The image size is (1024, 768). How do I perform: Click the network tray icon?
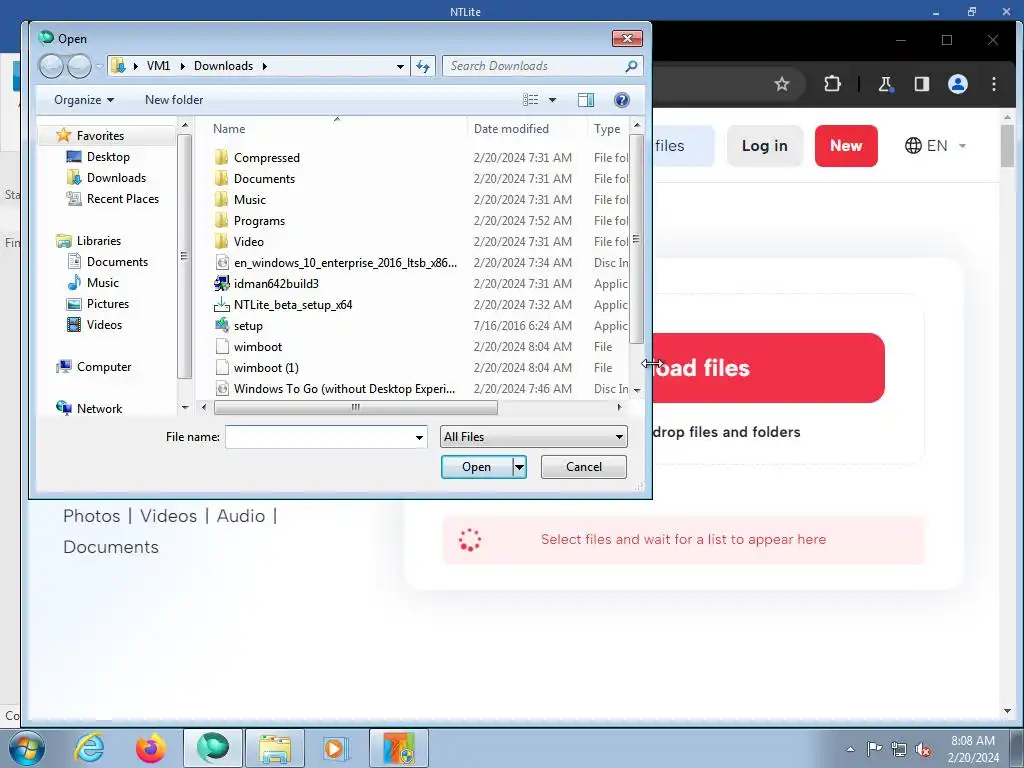pyautogui.click(x=899, y=749)
